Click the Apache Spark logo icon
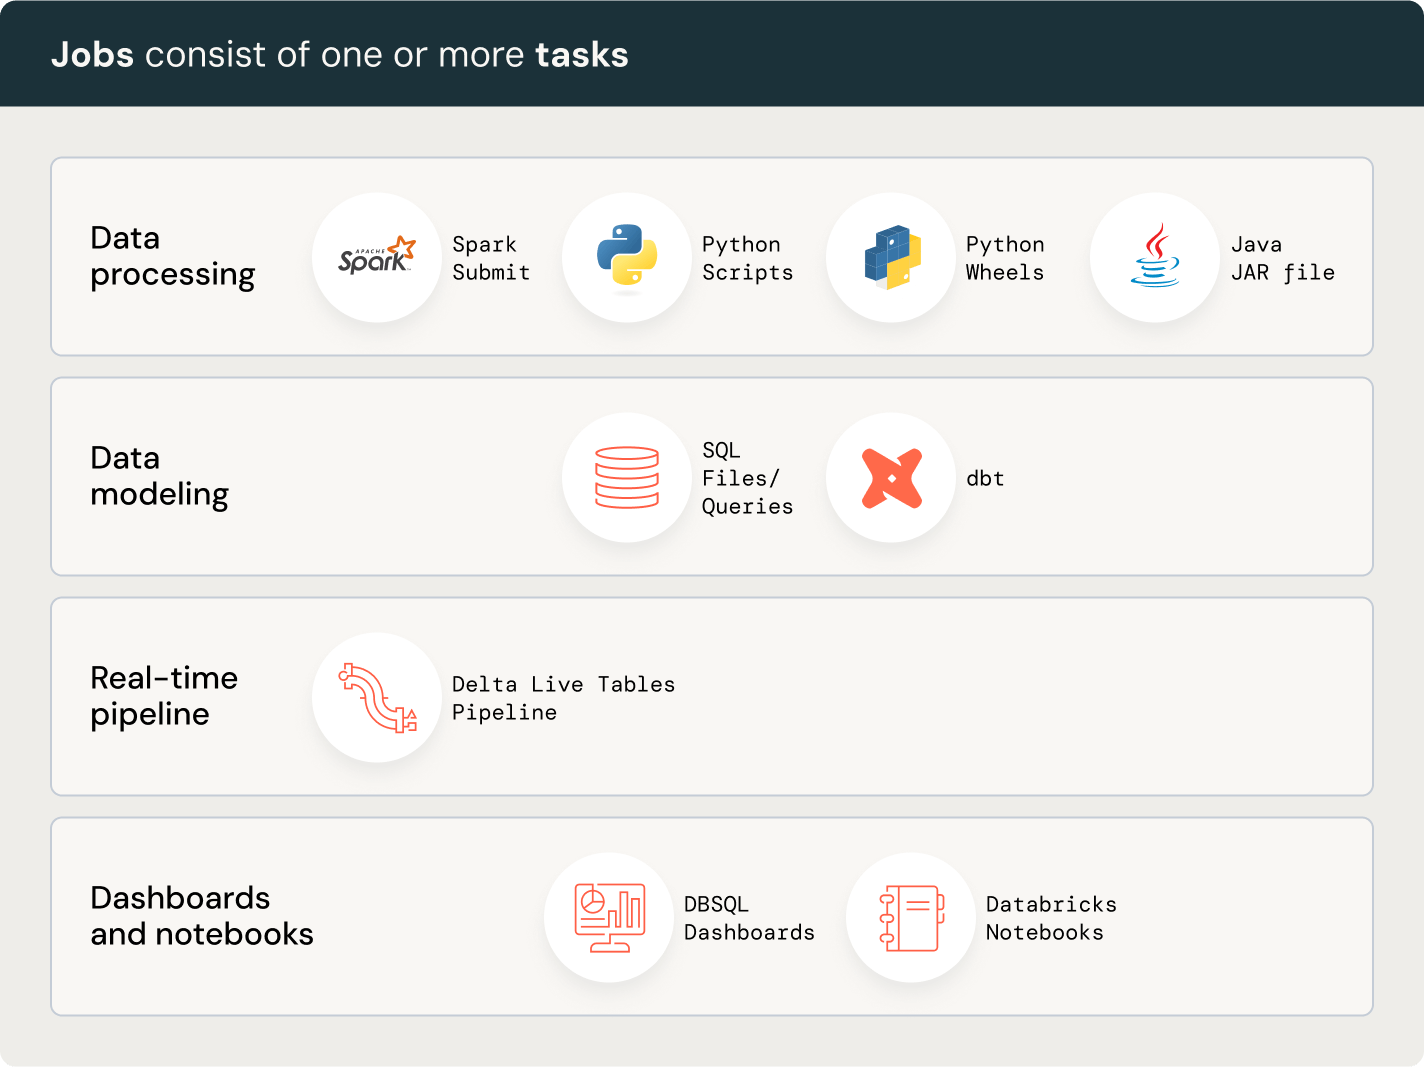 [x=376, y=257]
